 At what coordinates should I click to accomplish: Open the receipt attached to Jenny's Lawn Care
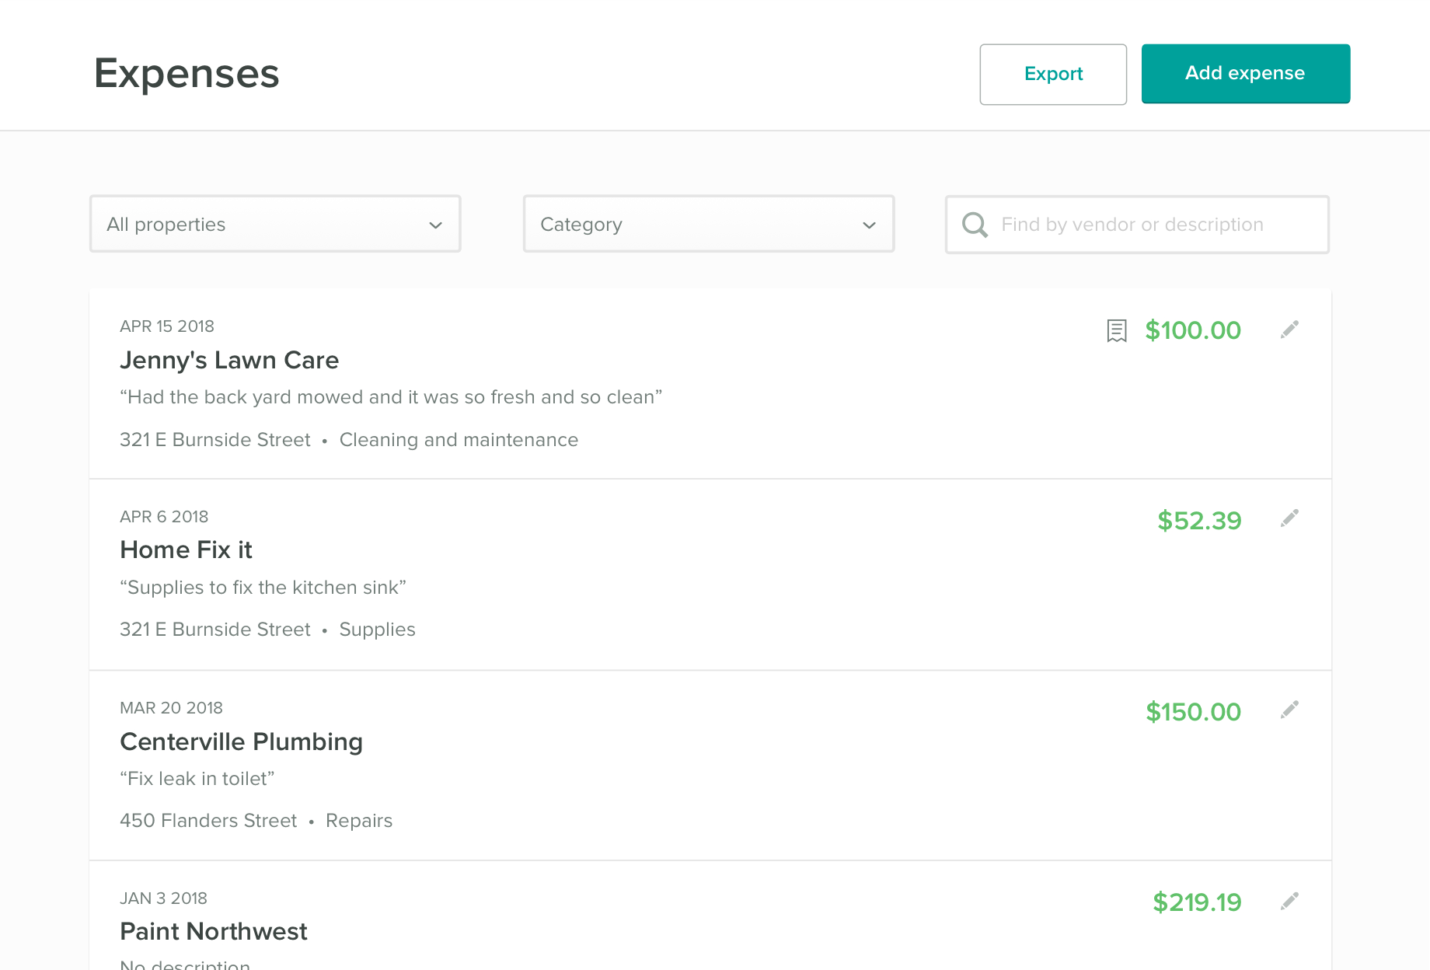coord(1116,330)
